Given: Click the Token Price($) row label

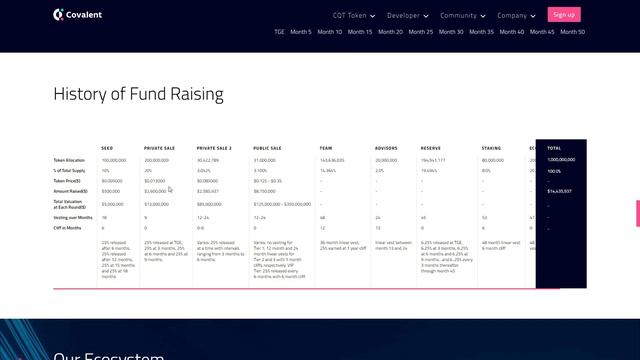Looking at the screenshot, I should [67, 181].
